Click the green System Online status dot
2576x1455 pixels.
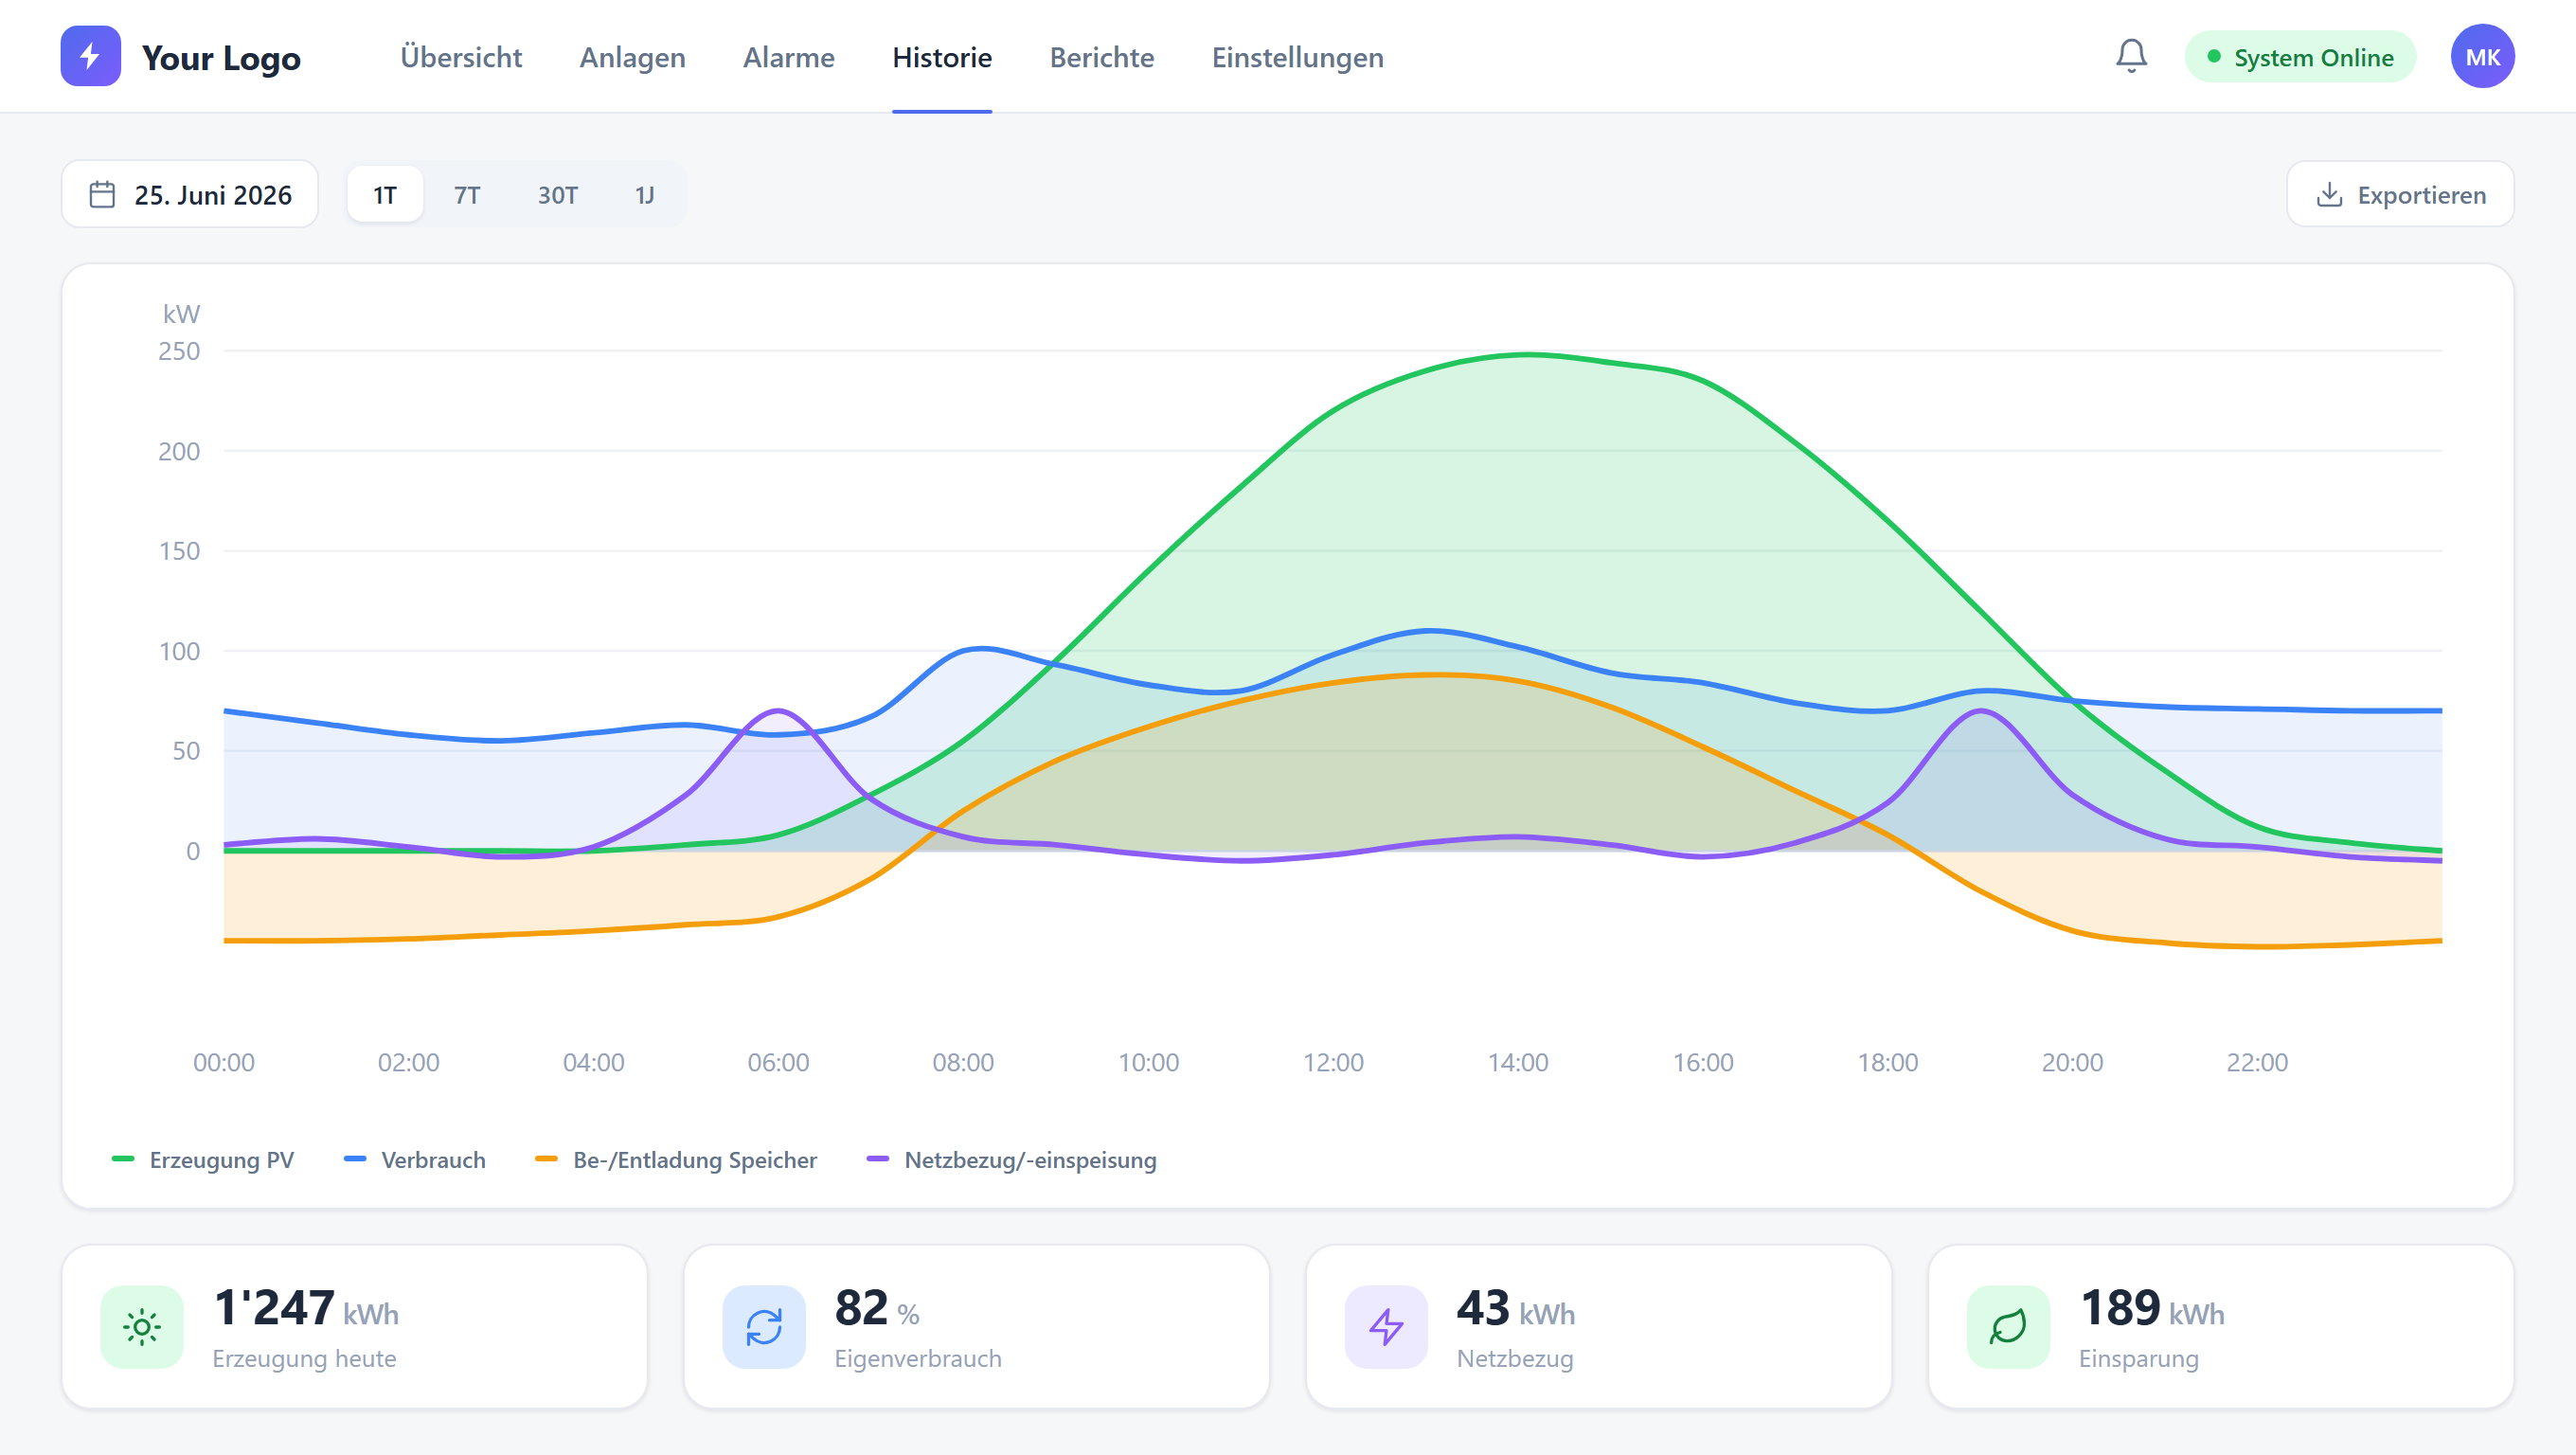pos(2214,57)
